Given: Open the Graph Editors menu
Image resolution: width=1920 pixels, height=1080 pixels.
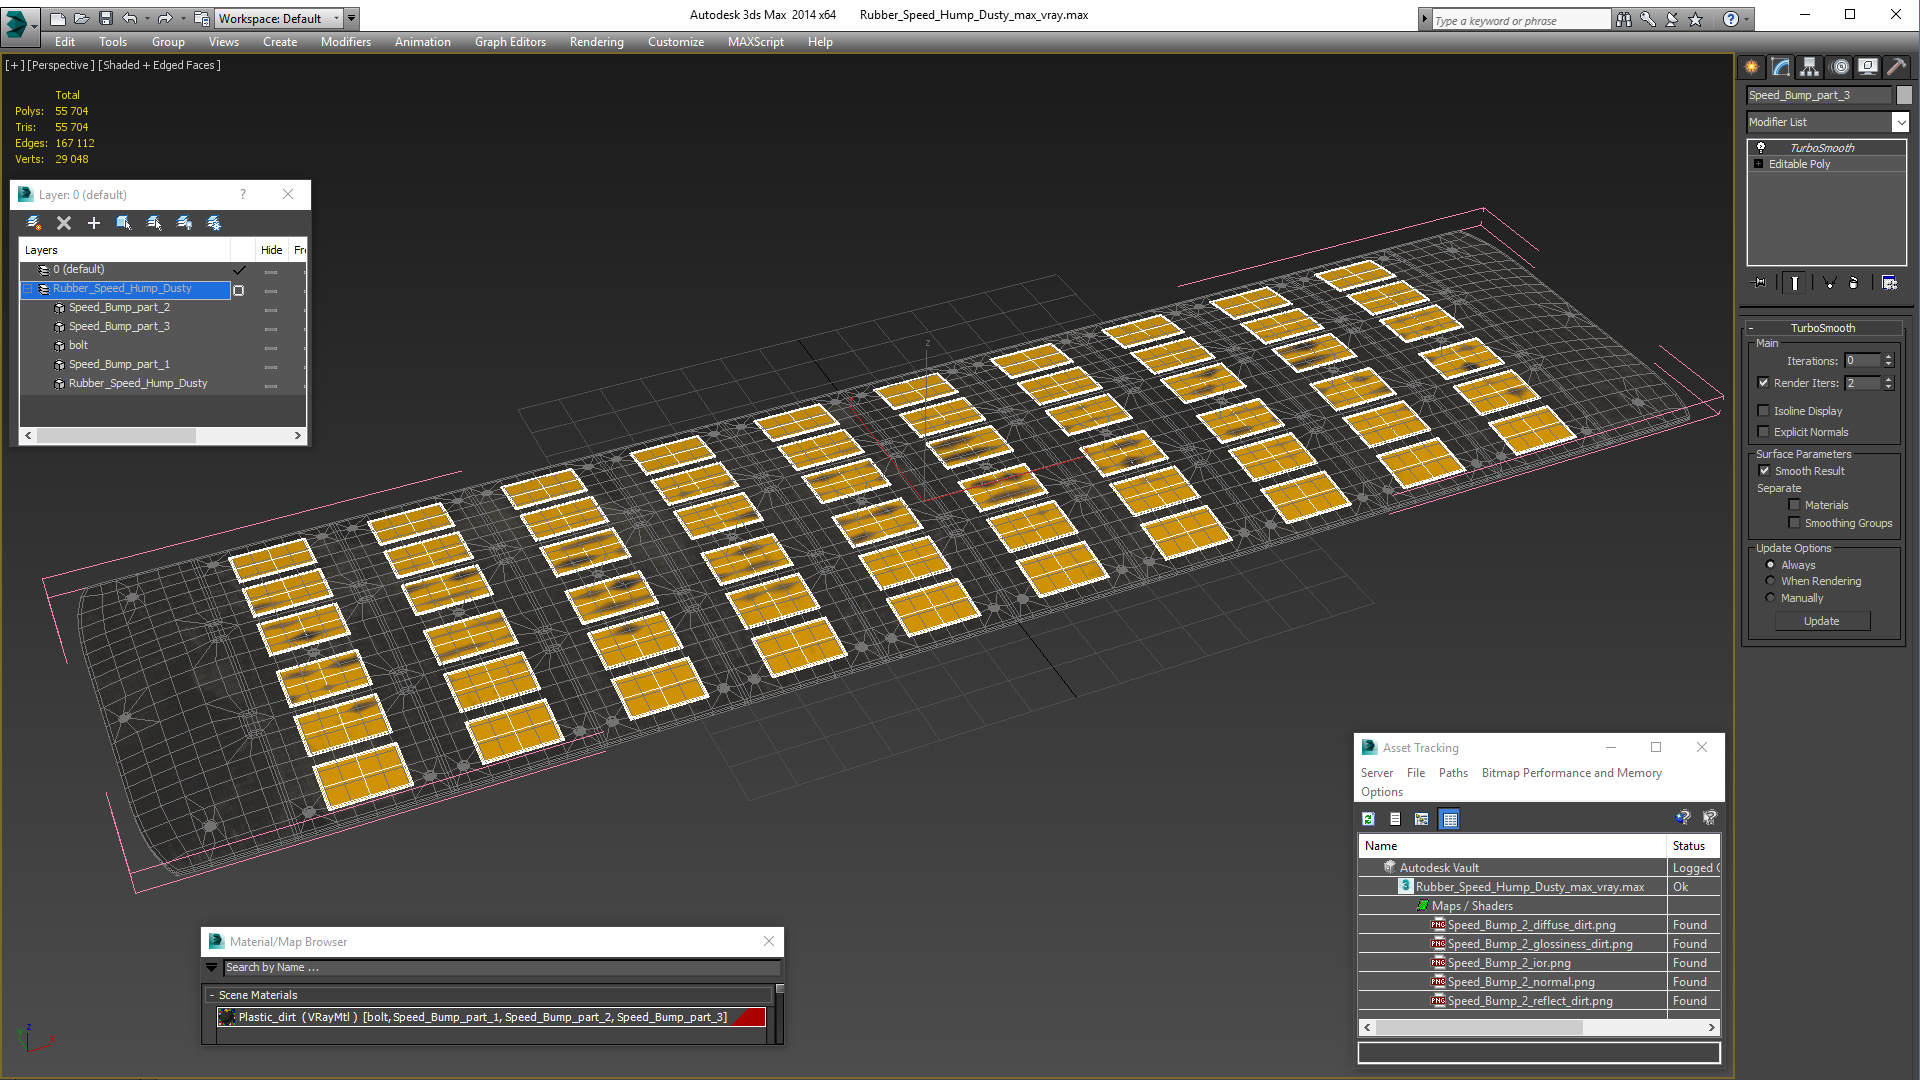Looking at the screenshot, I should tap(510, 42).
